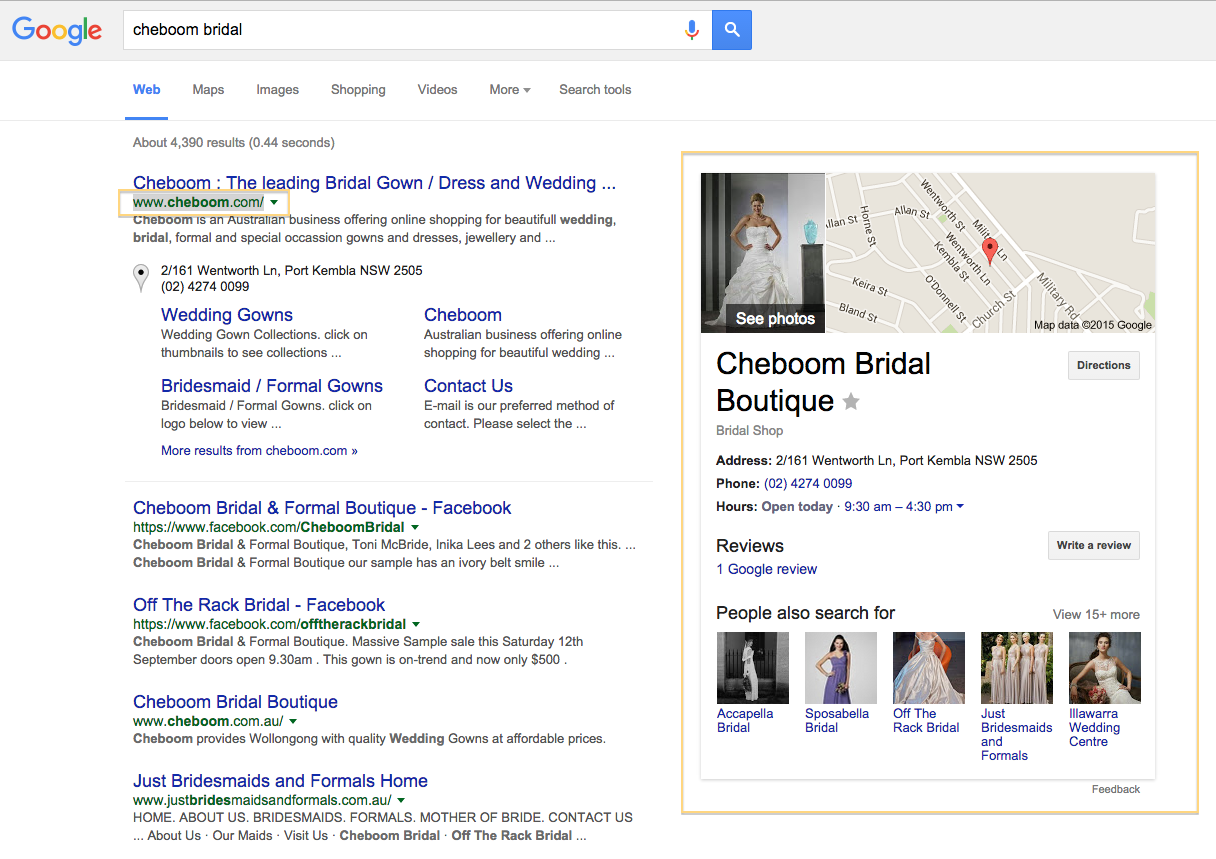Click the Google logo

pyautogui.click(x=57, y=30)
